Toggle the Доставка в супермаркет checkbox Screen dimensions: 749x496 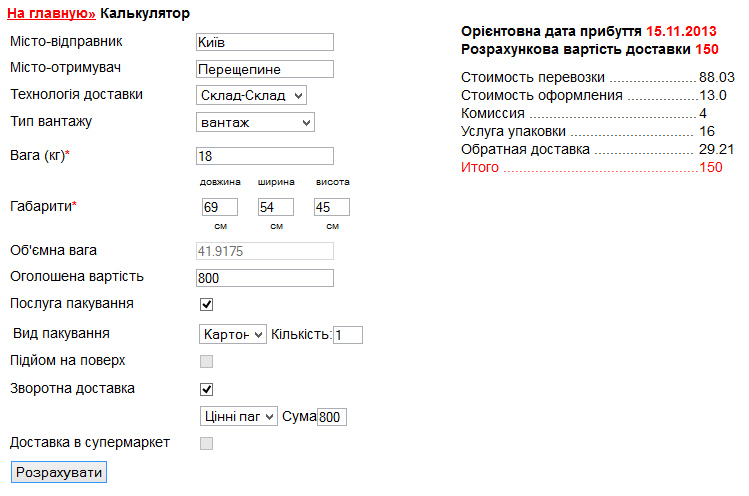(207, 443)
